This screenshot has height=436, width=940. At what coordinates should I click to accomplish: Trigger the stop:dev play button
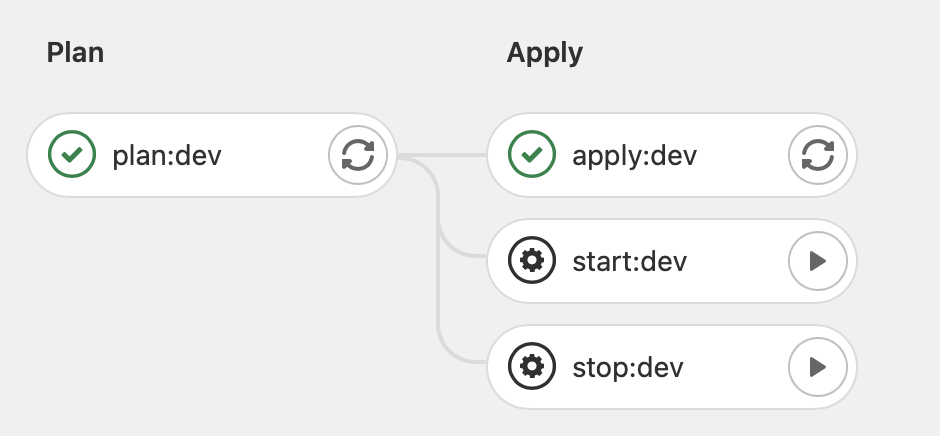coord(818,368)
